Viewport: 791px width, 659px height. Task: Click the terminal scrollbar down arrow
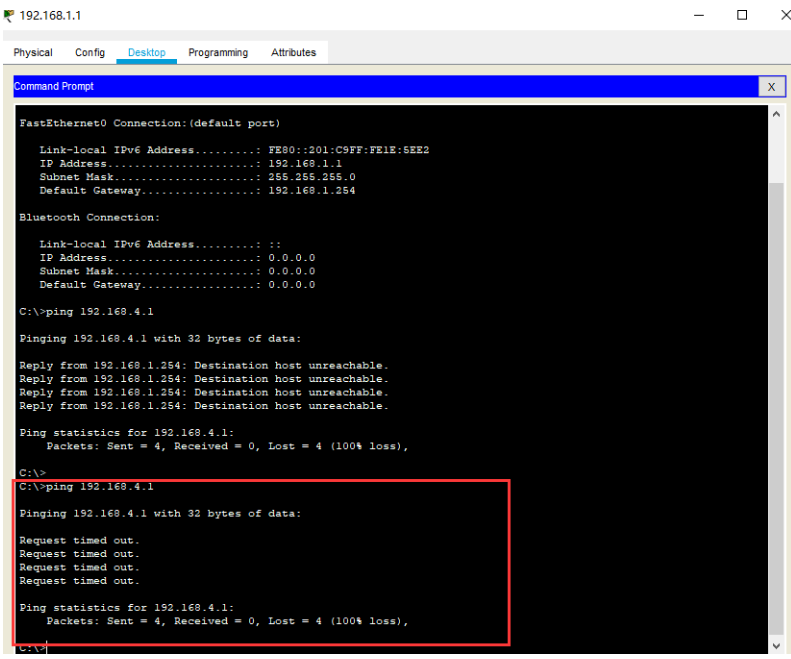click(776, 645)
